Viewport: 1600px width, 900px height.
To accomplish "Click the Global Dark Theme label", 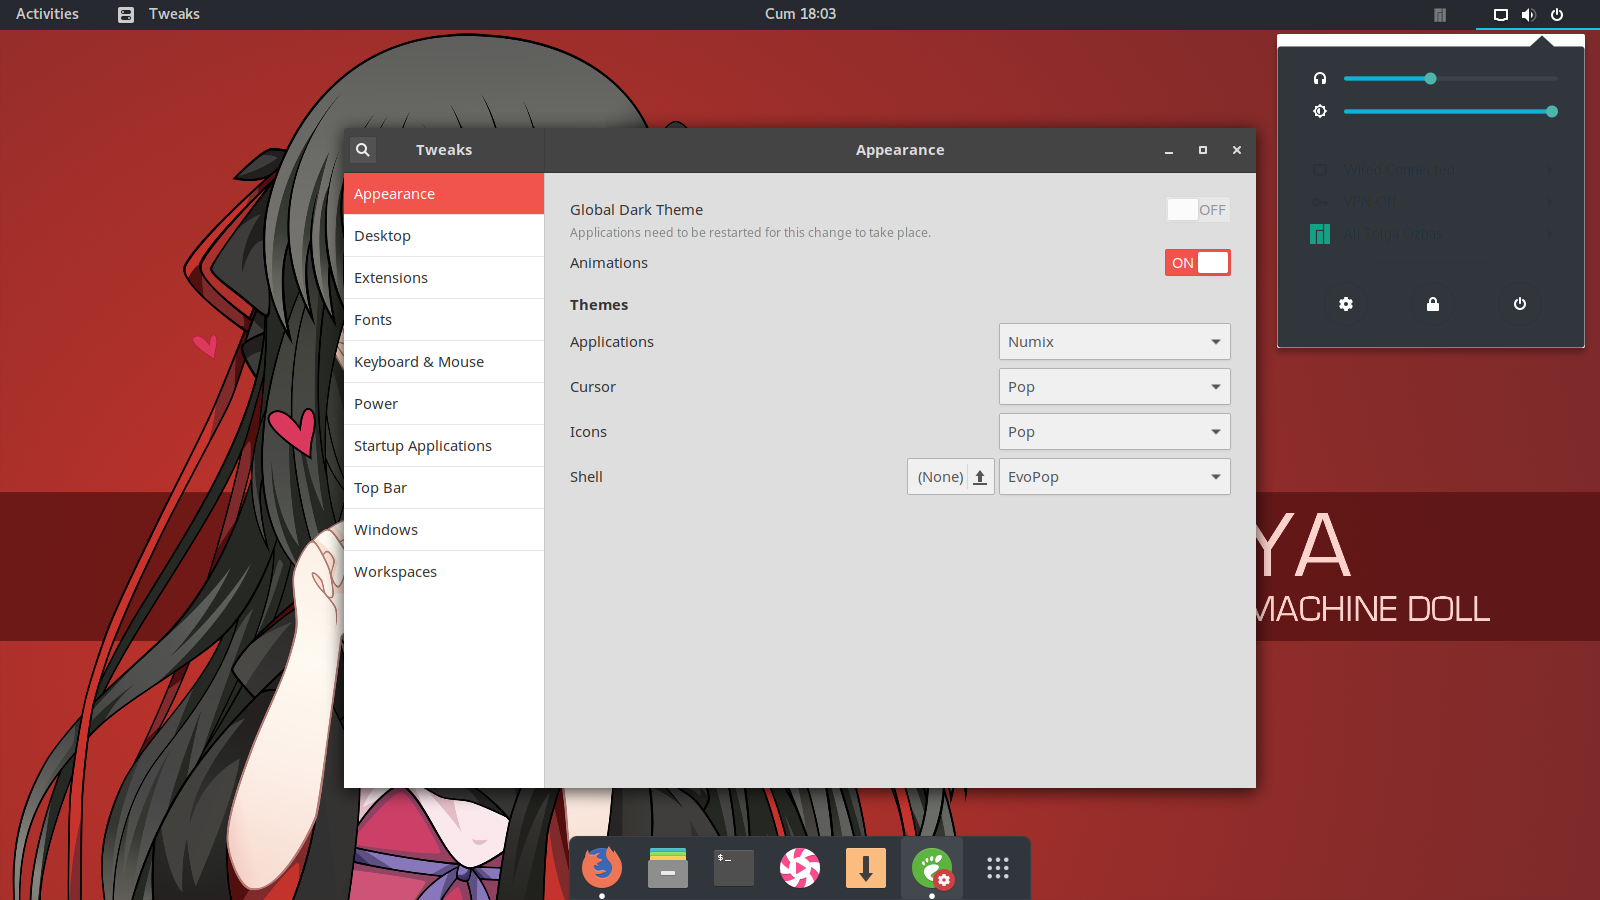I will point(636,210).
